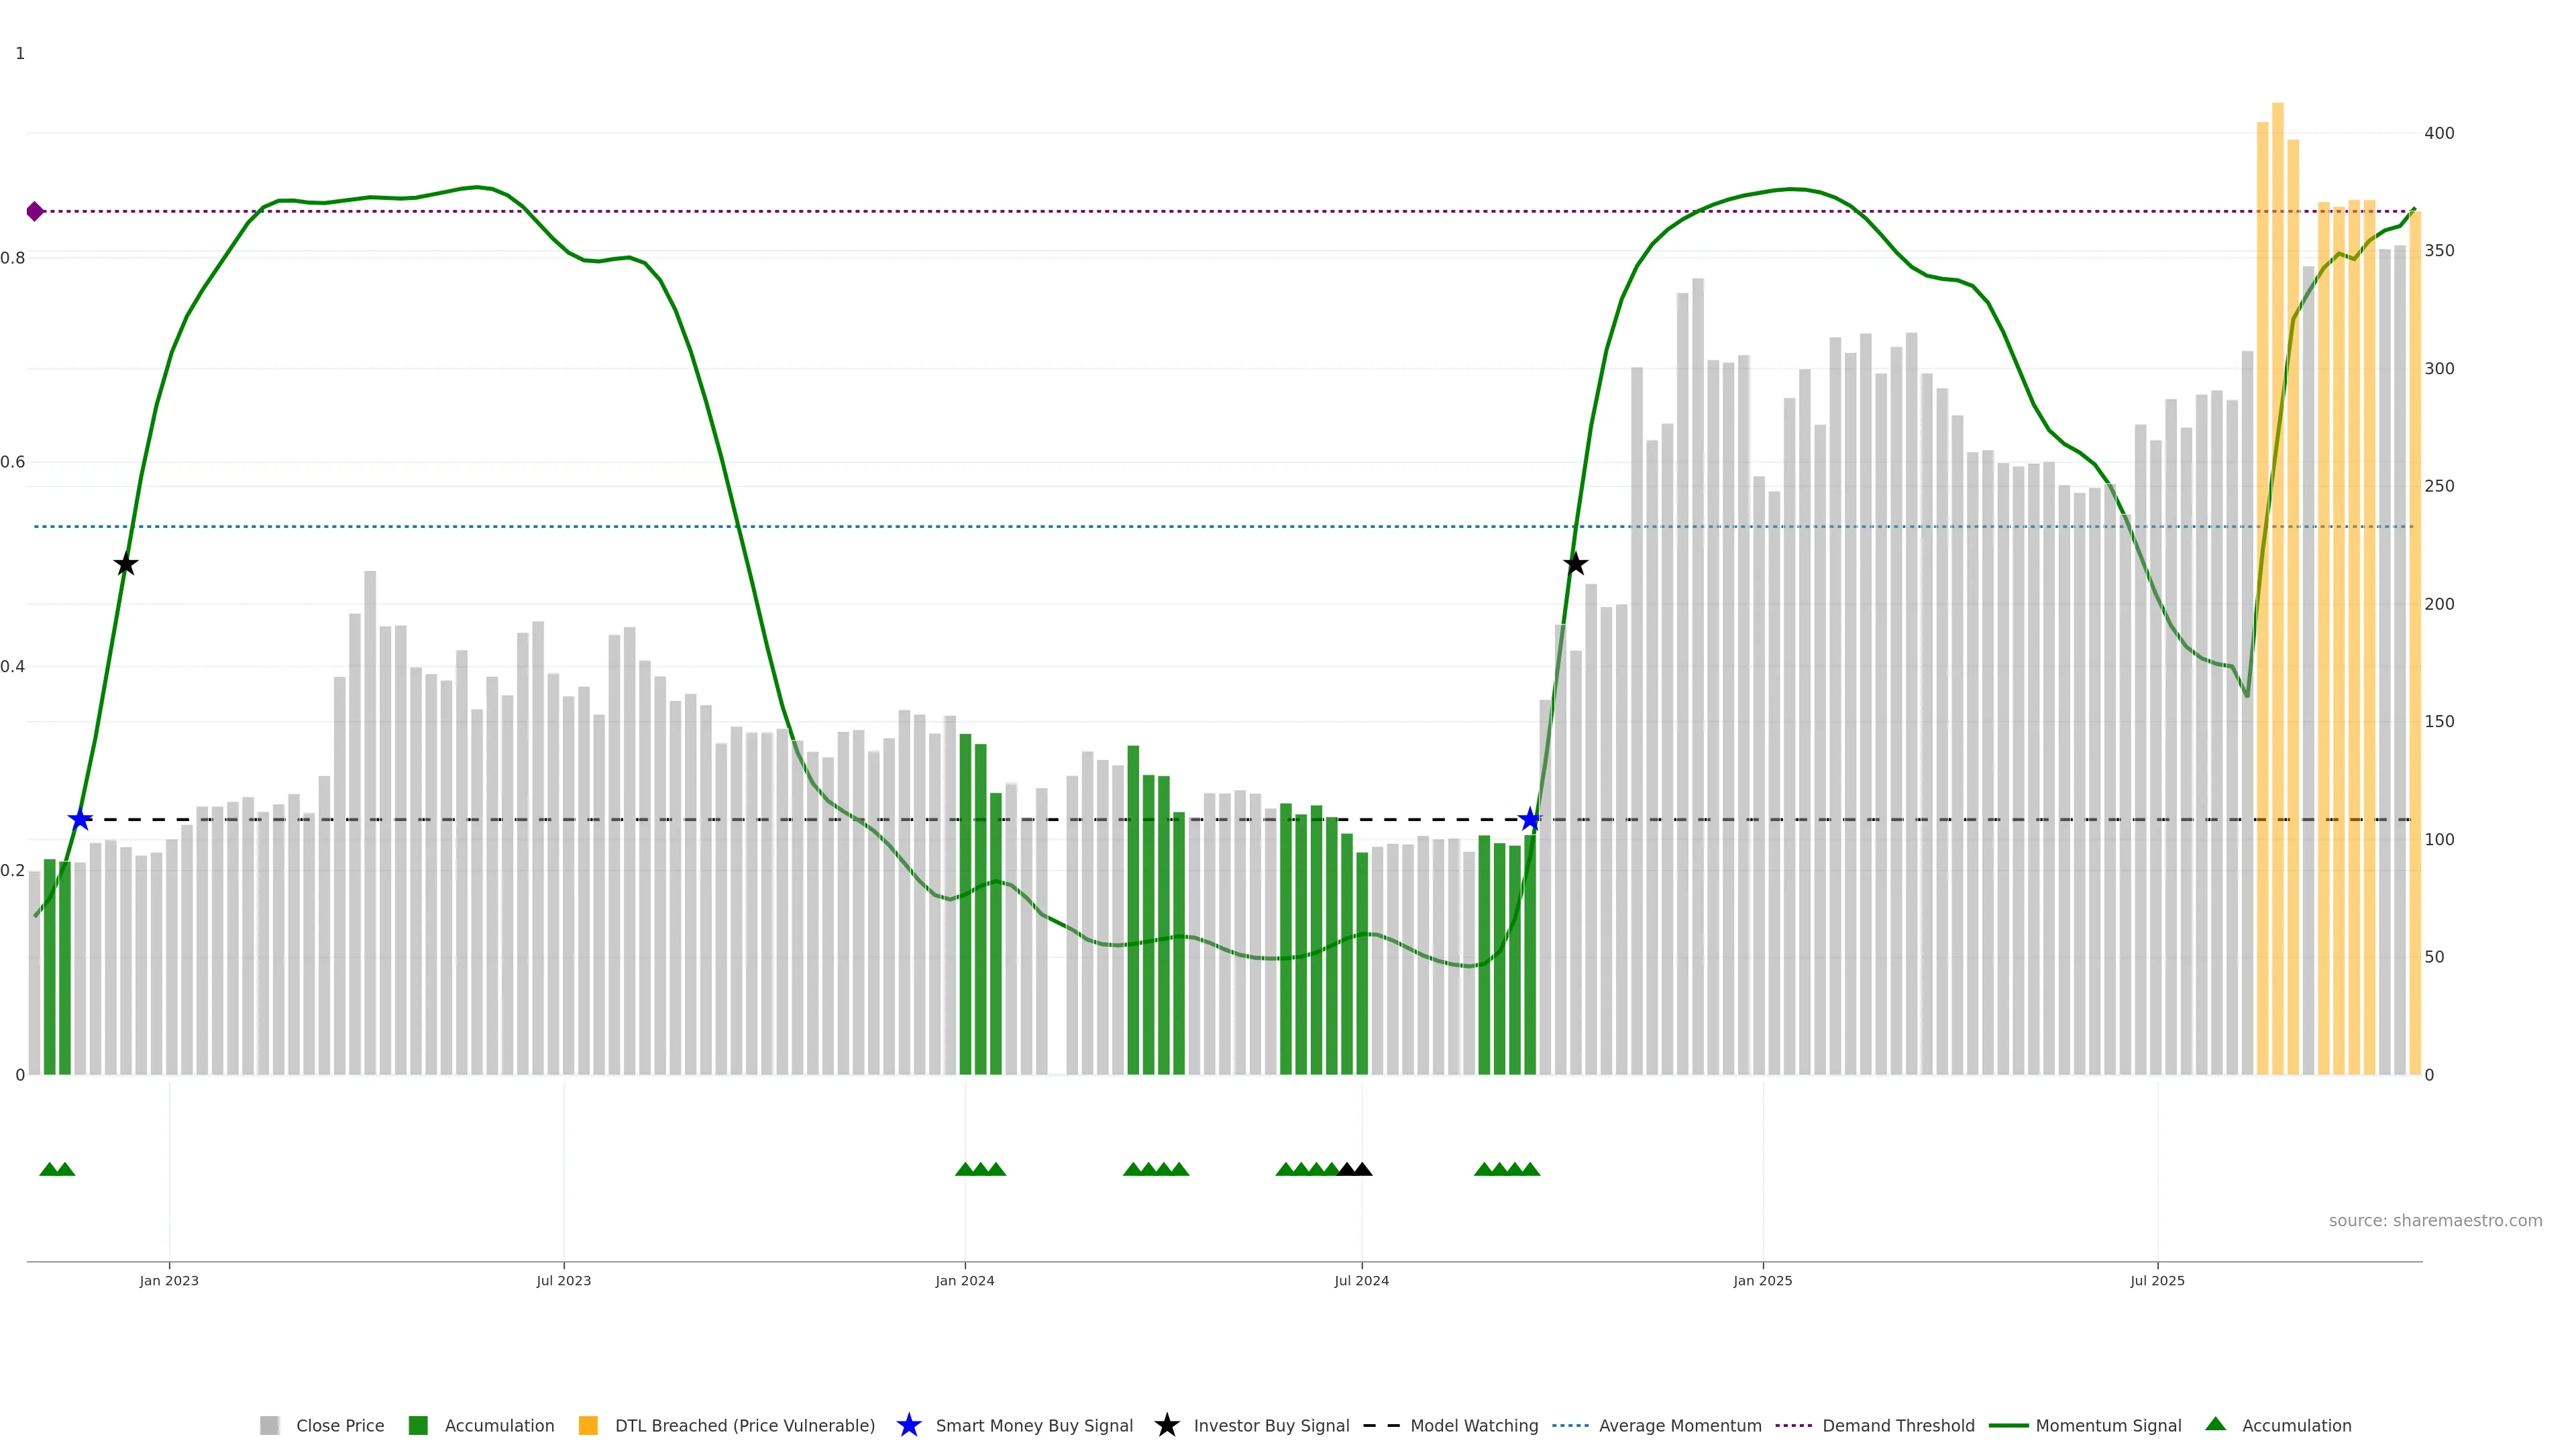The image size is (2576, 1449).
Task: Click the purple diamond on the demand threshold line
Action: click(x=35, y=211)
